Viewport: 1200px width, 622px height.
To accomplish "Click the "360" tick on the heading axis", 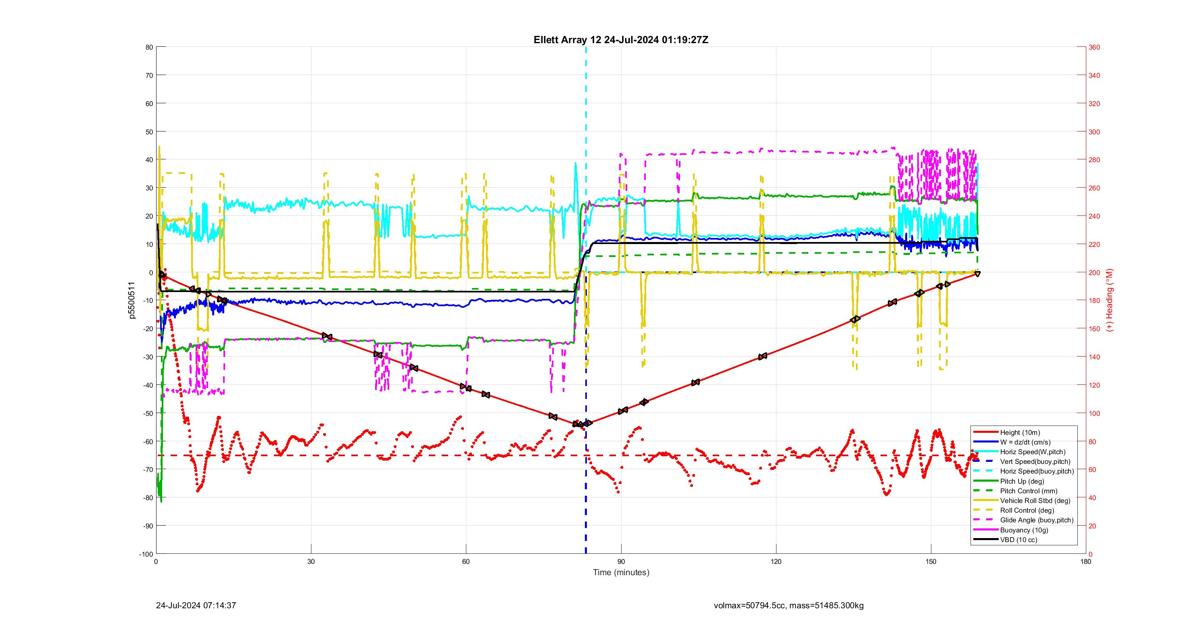I will (x=1095, y=47).
